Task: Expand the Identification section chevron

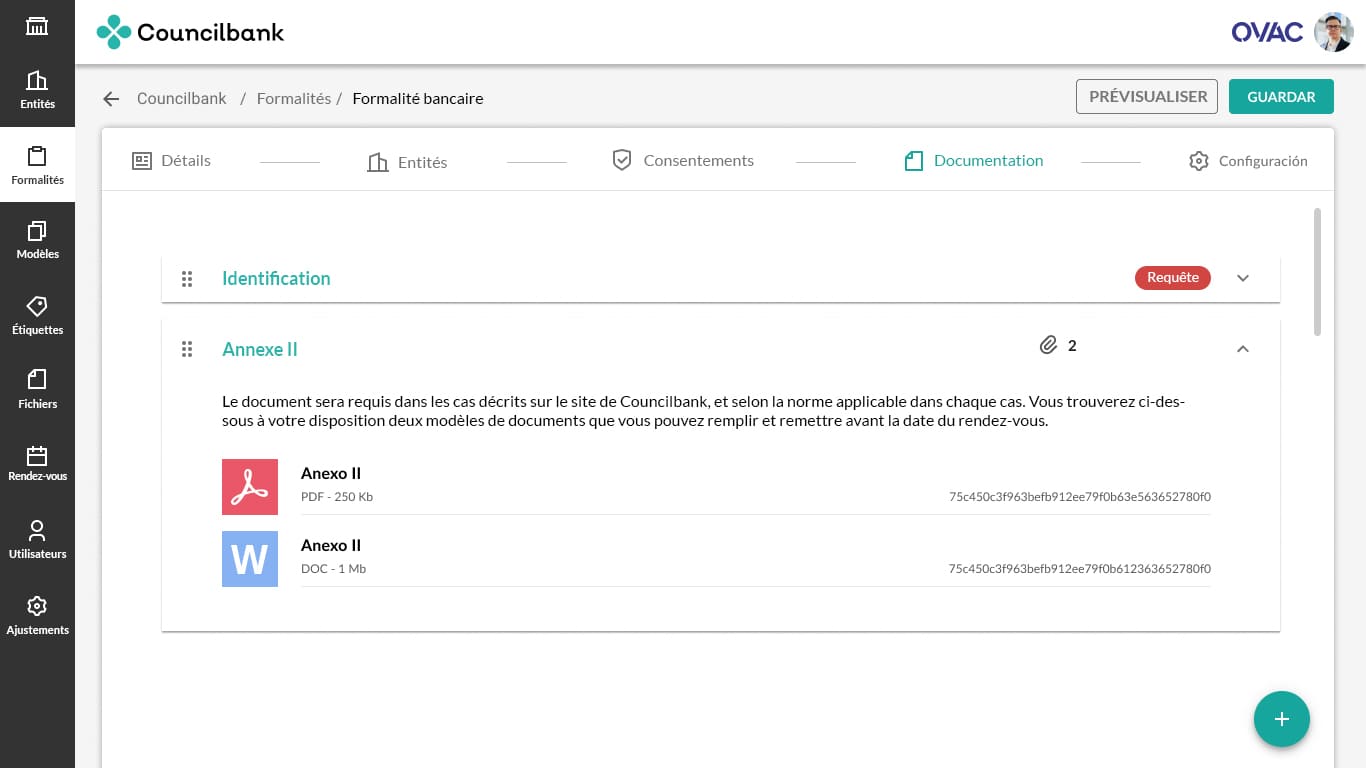Action: pyautogui.click(x=1243, y=278)
